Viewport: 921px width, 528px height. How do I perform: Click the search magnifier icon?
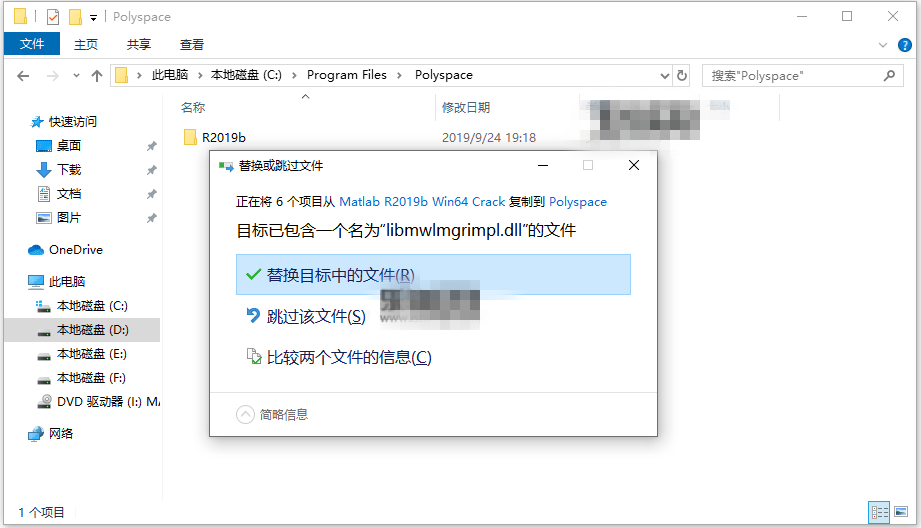click(x=889, y=75)
